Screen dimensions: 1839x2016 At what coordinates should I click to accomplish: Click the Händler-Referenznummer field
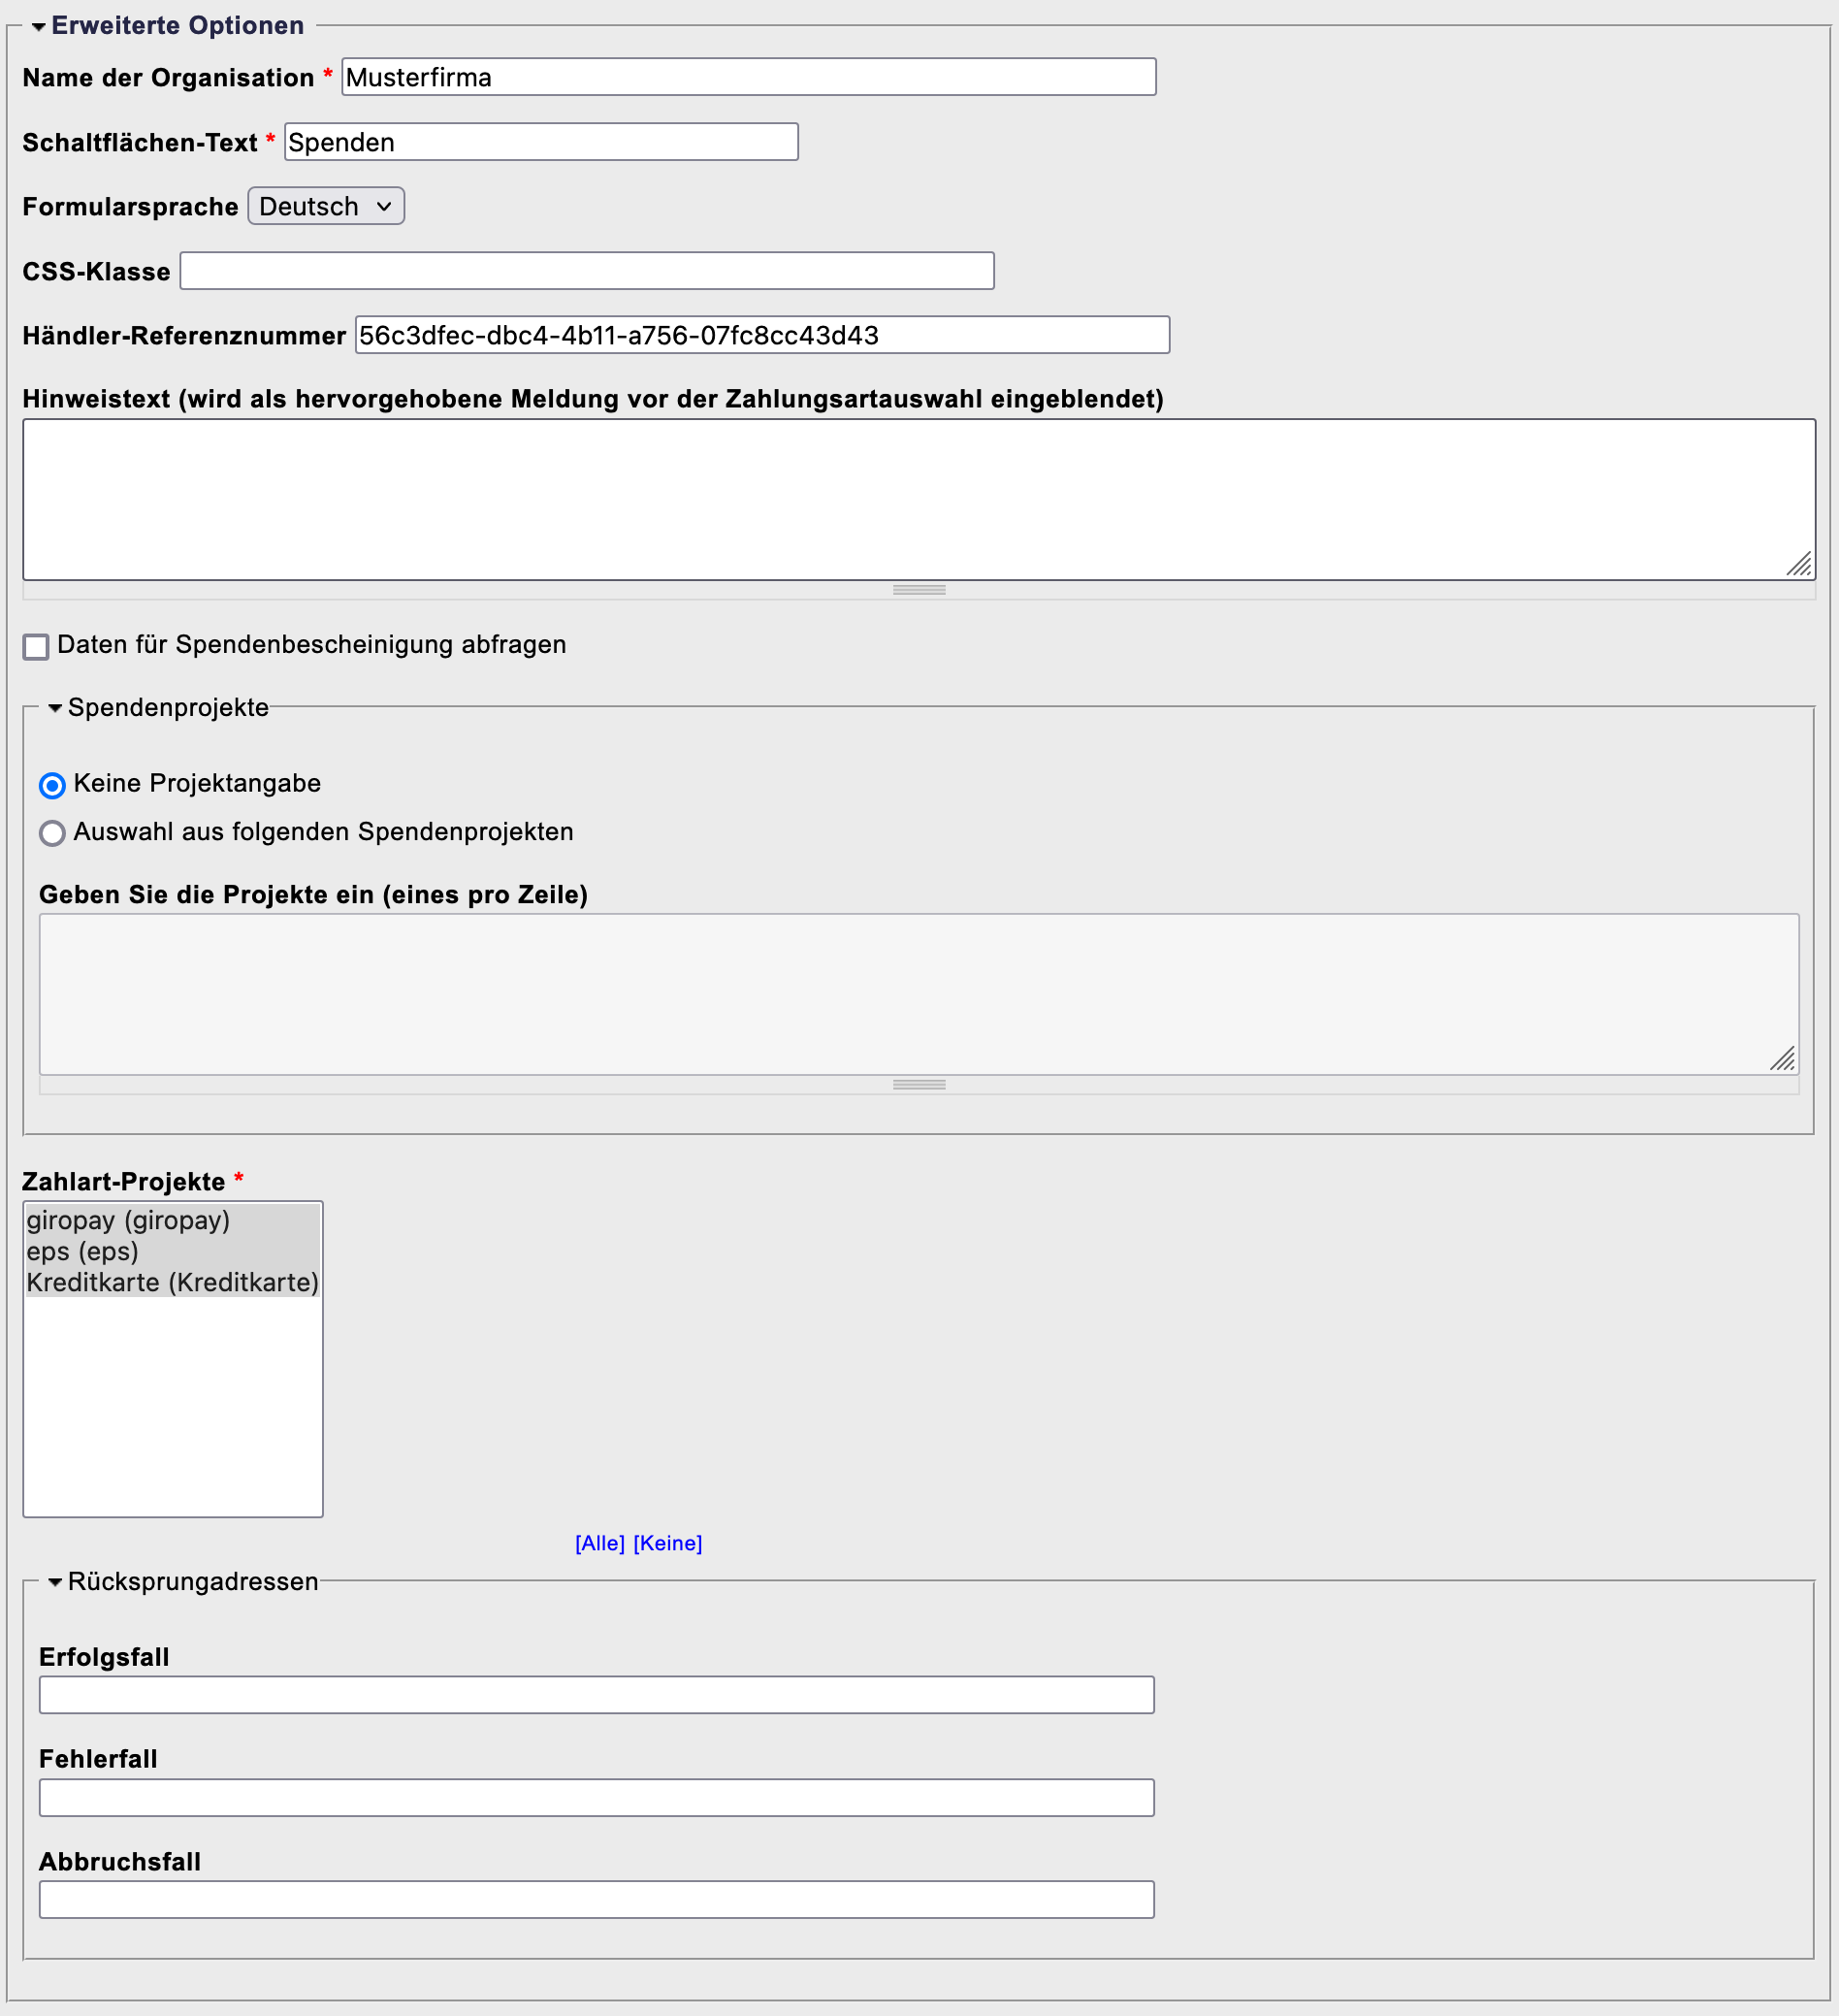[762, 336]
